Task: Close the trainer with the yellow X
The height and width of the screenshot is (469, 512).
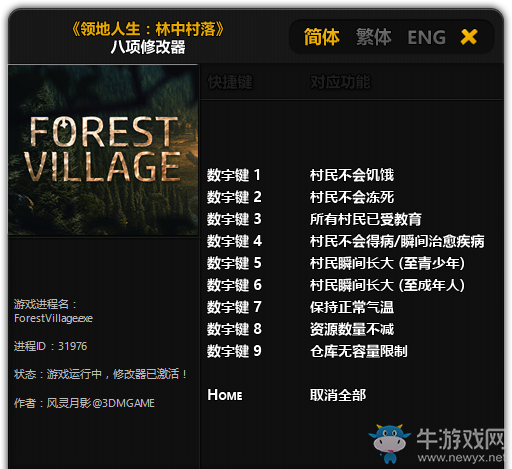Action: click(x=469, y=37)
